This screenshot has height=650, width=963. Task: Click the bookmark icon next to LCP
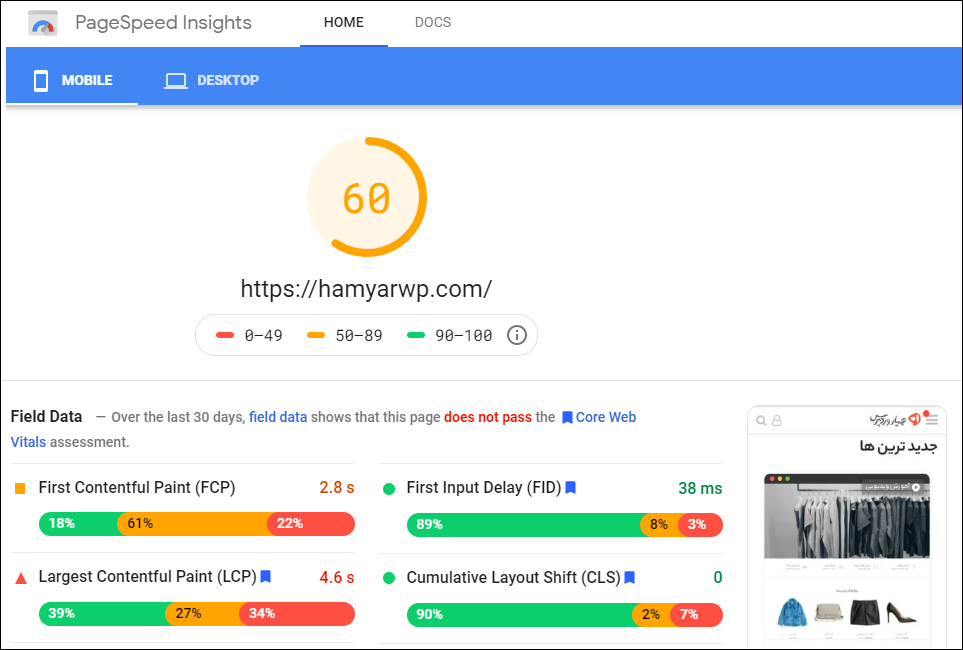[x=265, y=576]
